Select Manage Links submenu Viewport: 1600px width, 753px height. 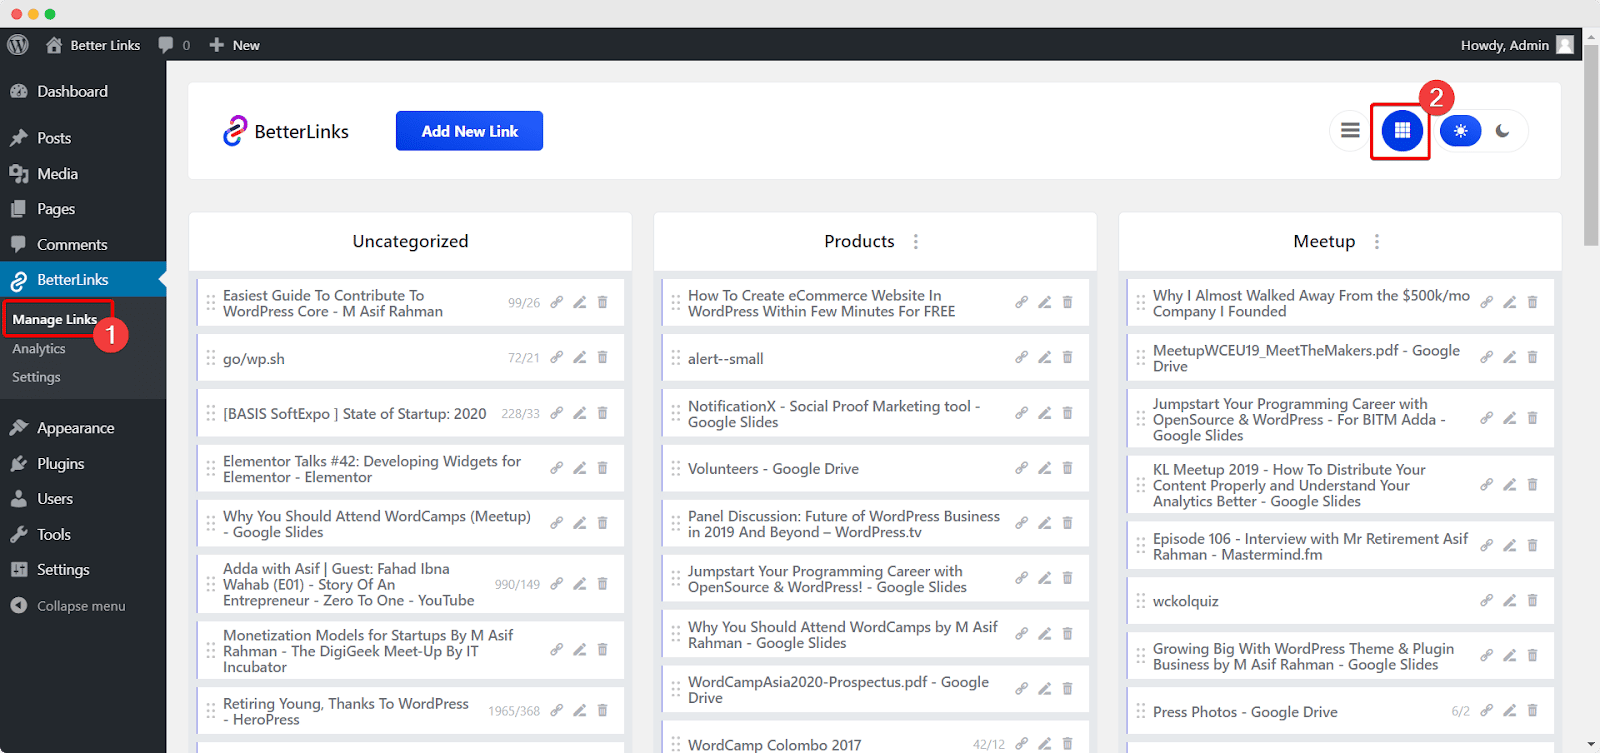pos(55,320)
